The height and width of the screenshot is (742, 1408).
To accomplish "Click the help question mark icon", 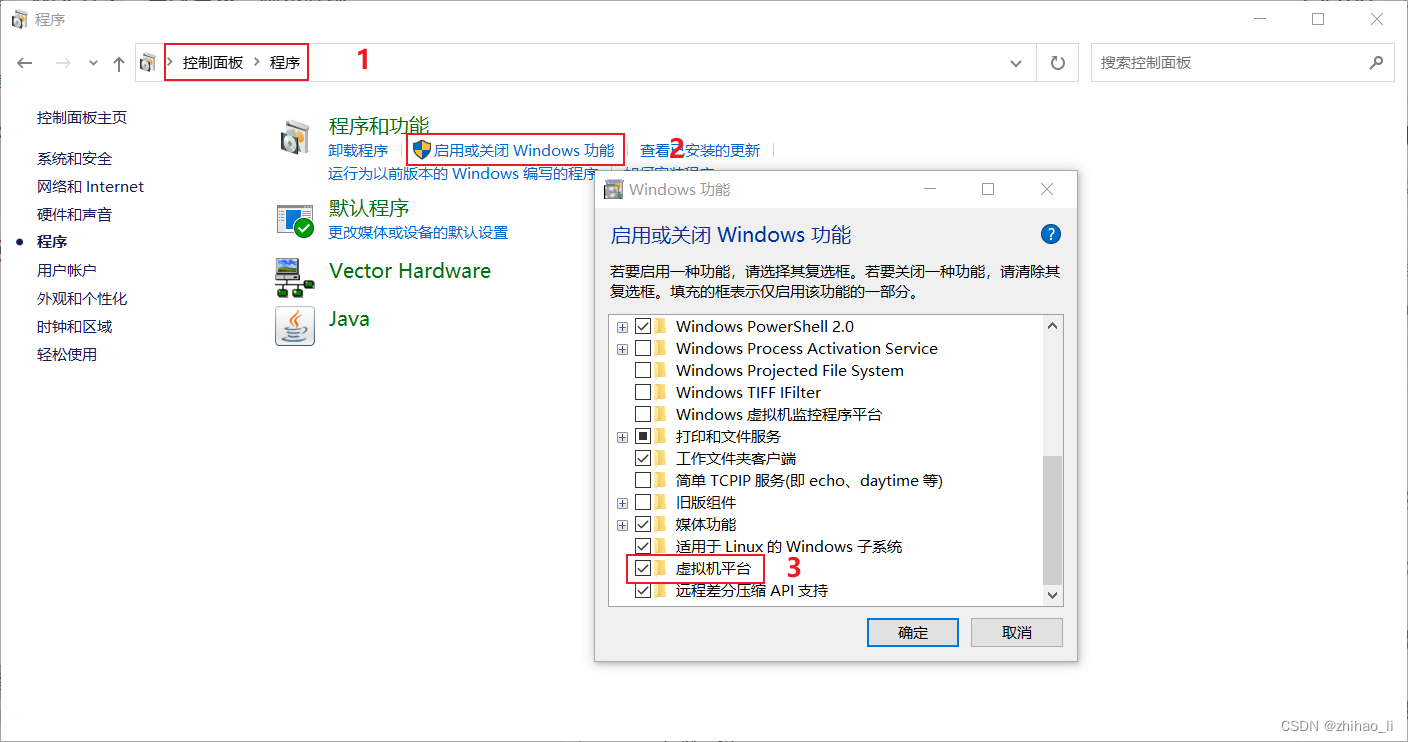I will 1050,234.
